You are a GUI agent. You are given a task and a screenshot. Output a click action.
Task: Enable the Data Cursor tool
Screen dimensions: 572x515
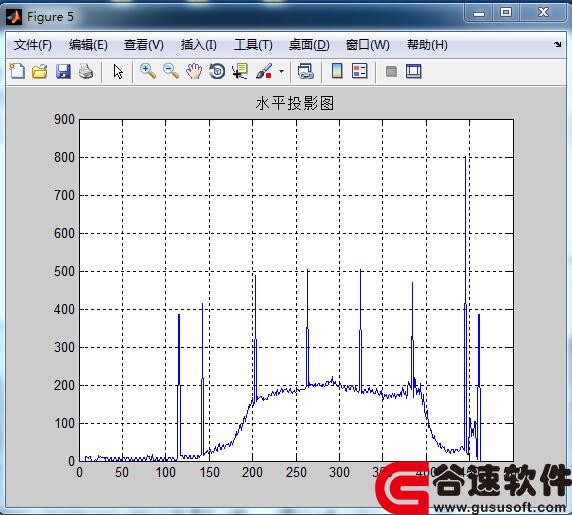pyautogui.click(x=240, y=71)
